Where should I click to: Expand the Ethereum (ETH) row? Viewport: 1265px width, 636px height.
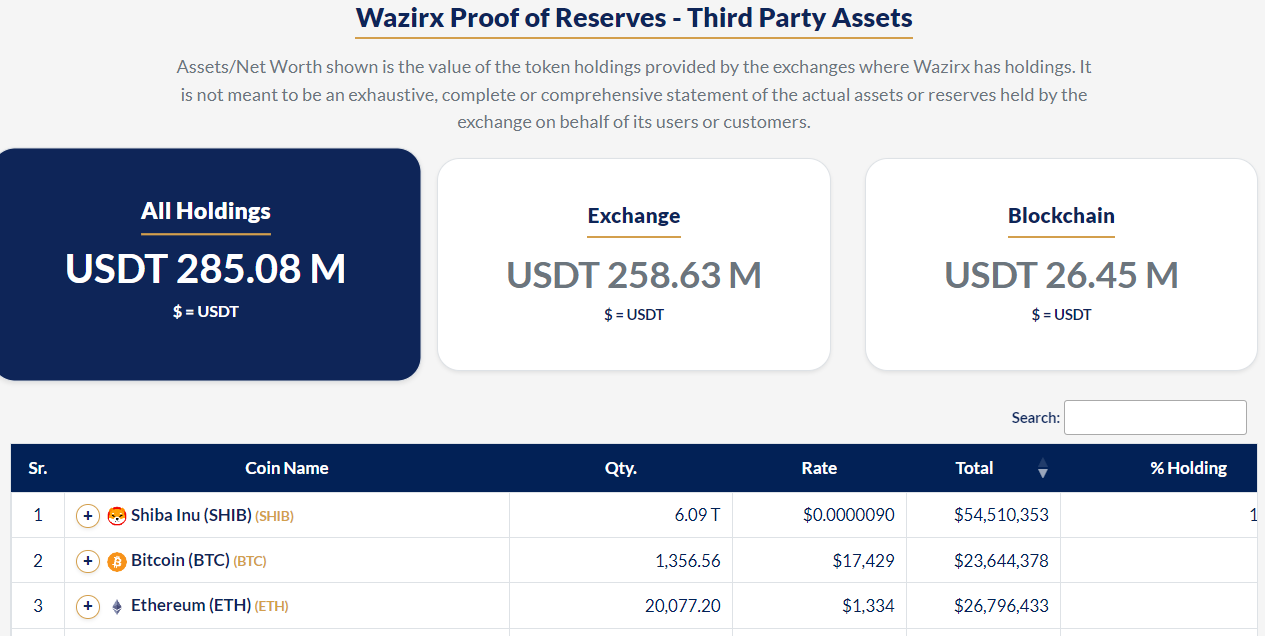[x=87, y=606]
